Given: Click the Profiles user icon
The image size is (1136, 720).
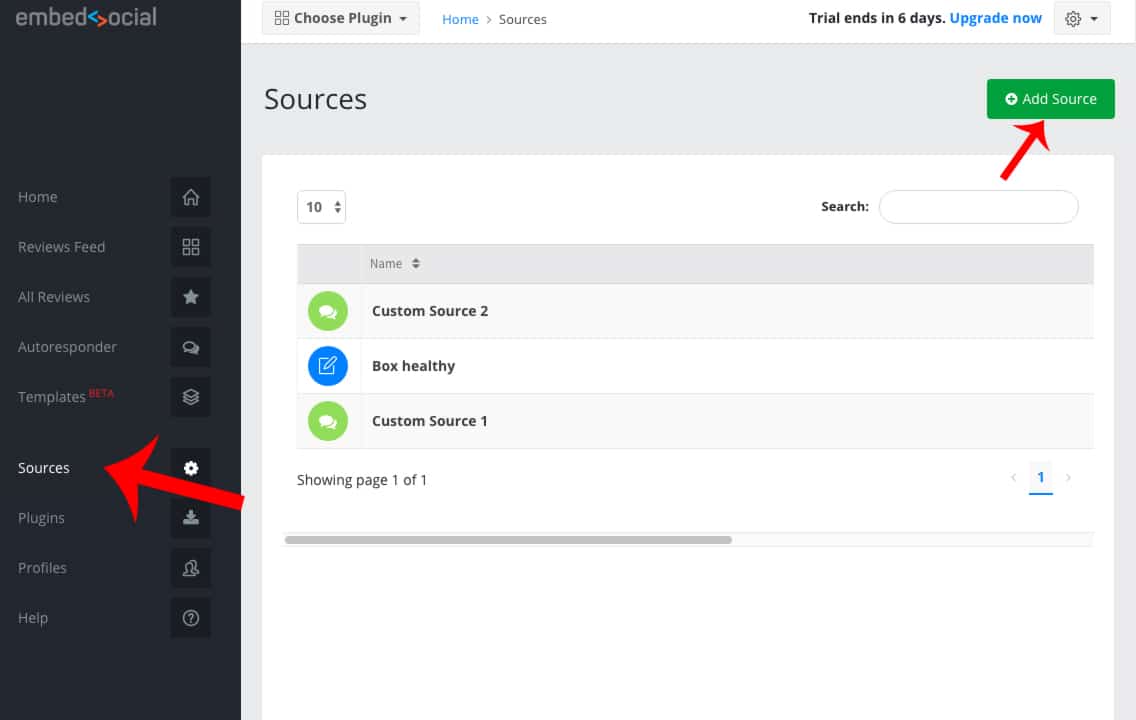Looking at the screenshot, I should point(191,568).
